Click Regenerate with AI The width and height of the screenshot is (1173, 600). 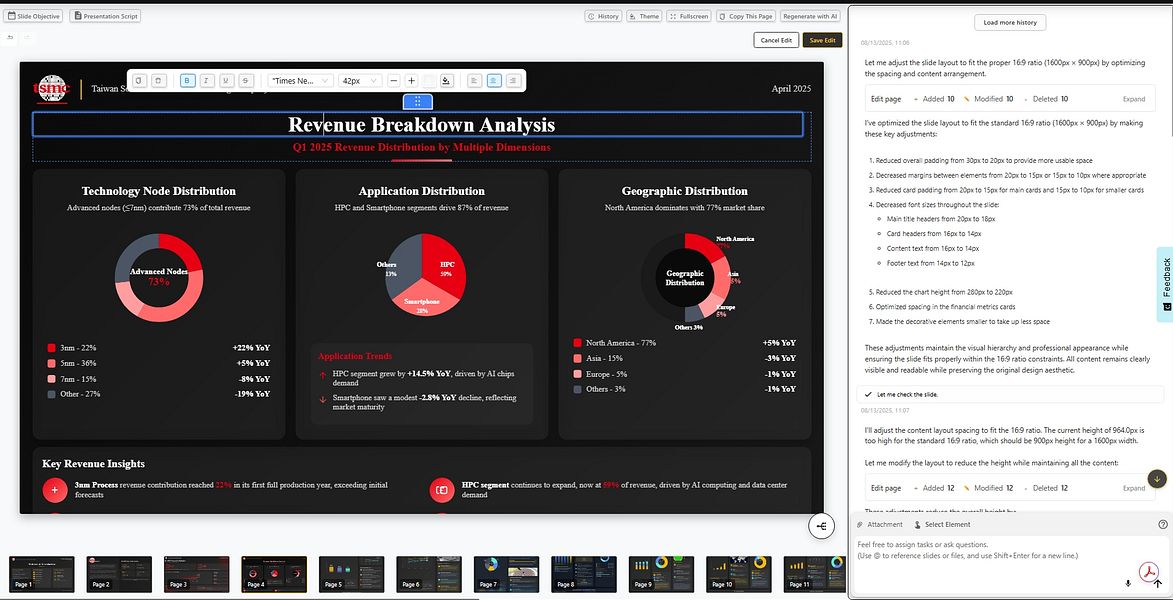point(810,16)
